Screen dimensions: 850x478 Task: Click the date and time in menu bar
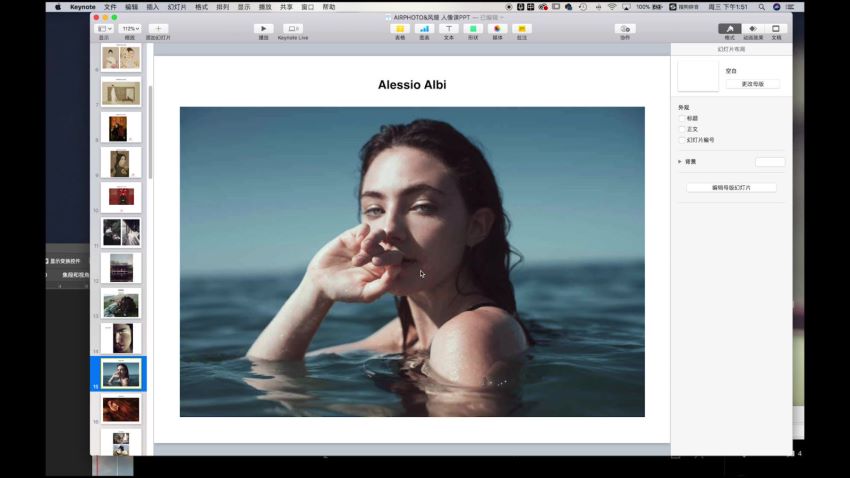727,7
